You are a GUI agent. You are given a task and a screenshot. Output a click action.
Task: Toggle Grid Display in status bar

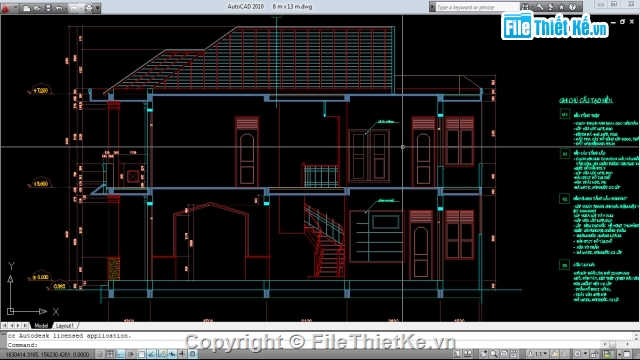[110, 355]
